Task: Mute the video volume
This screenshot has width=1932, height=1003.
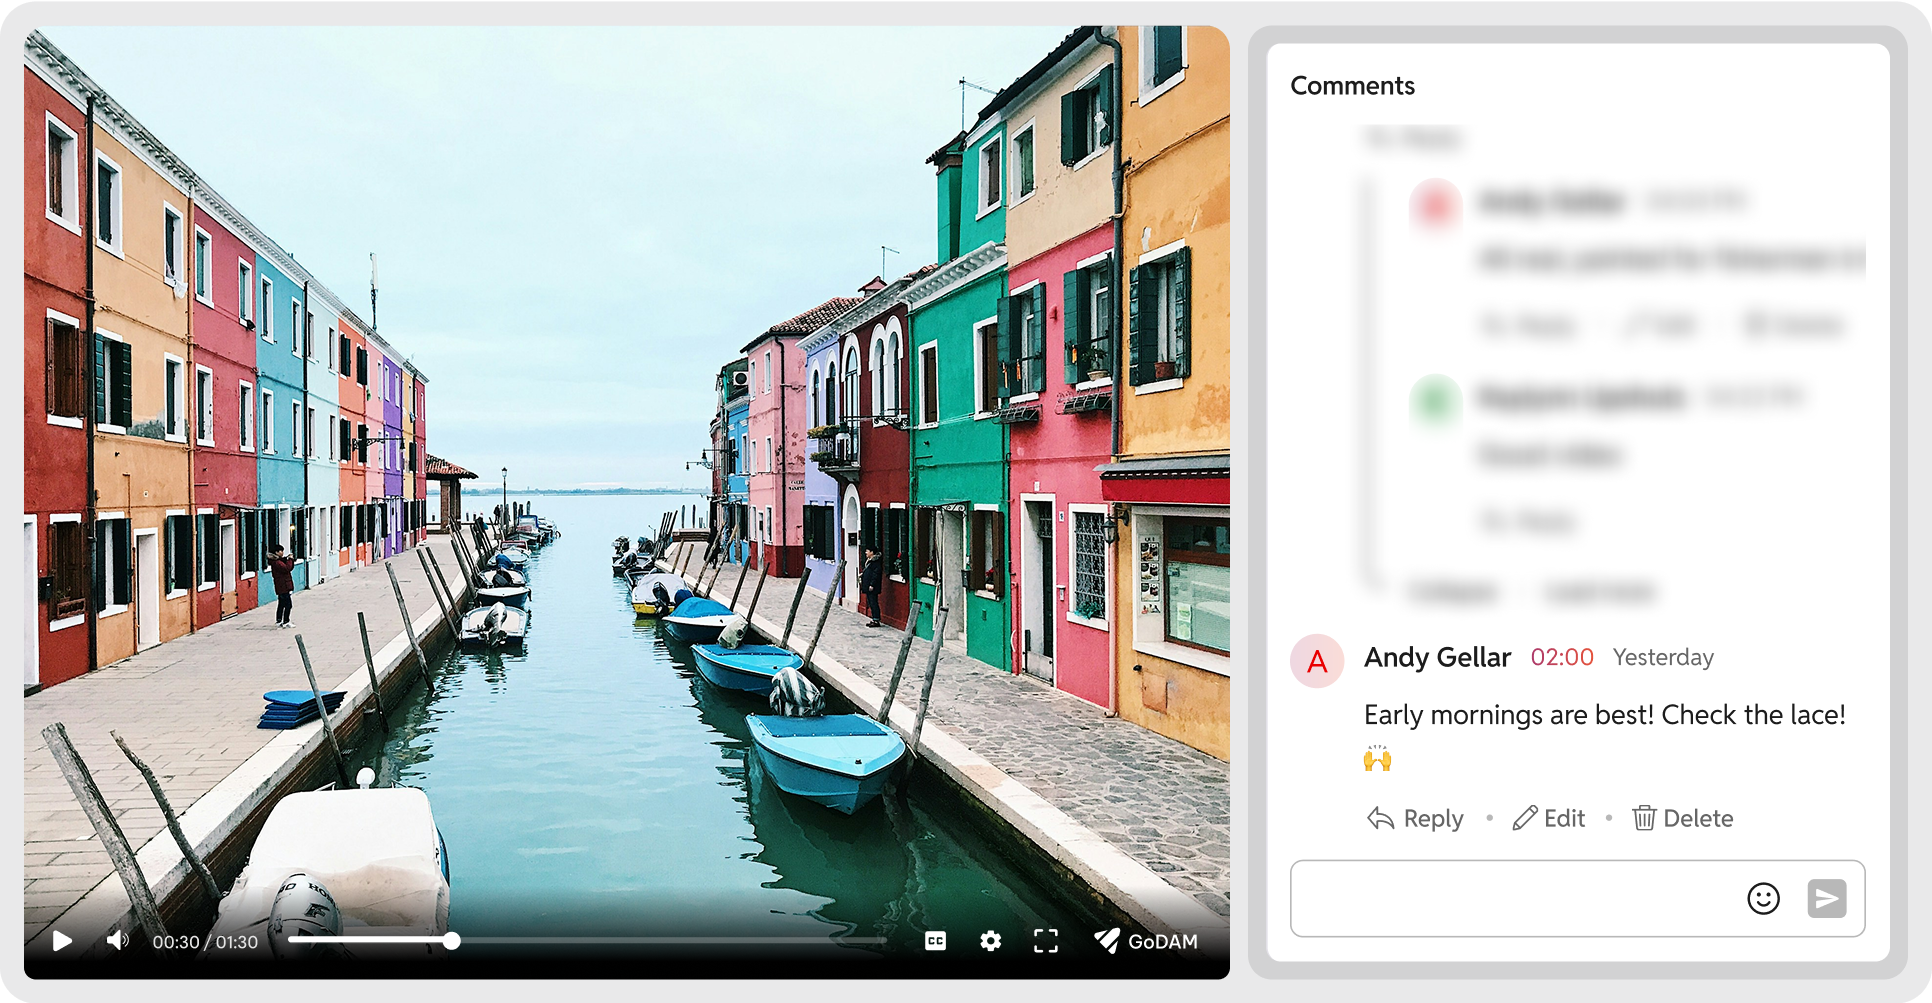Action: [118, 941]
